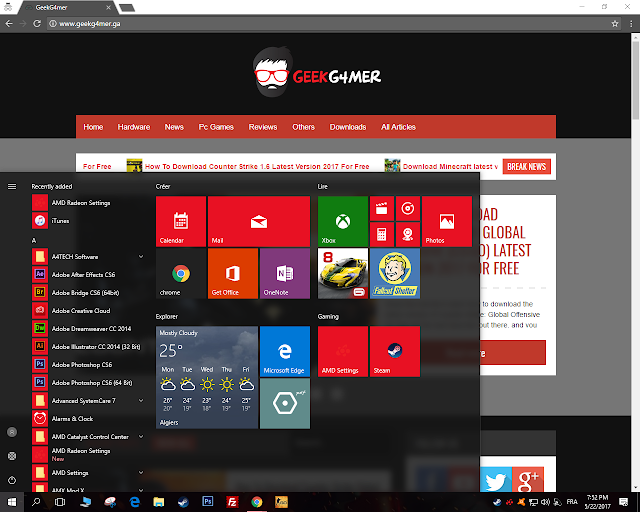Open the AMD Settings tile
640x512 pixels.
[x=343, y=351]
